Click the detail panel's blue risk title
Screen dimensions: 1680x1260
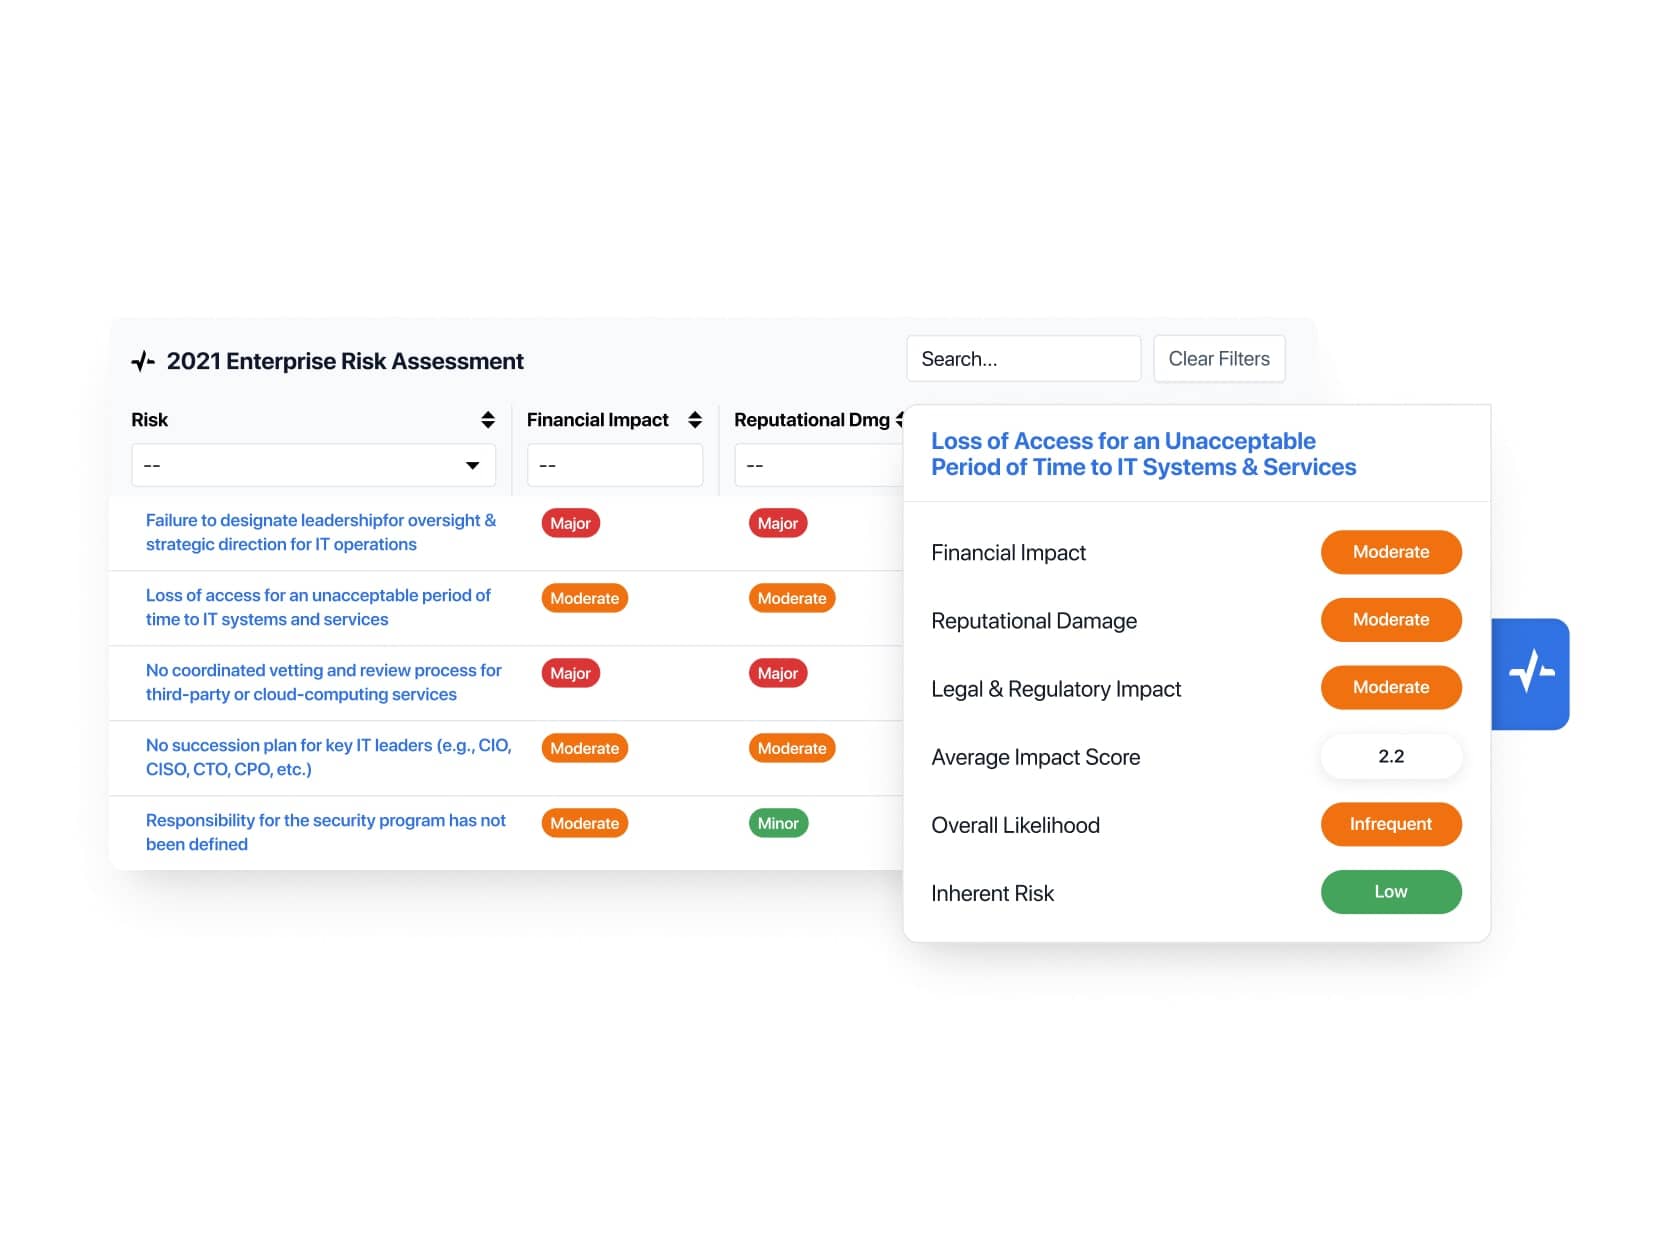tap(1143, 454)
